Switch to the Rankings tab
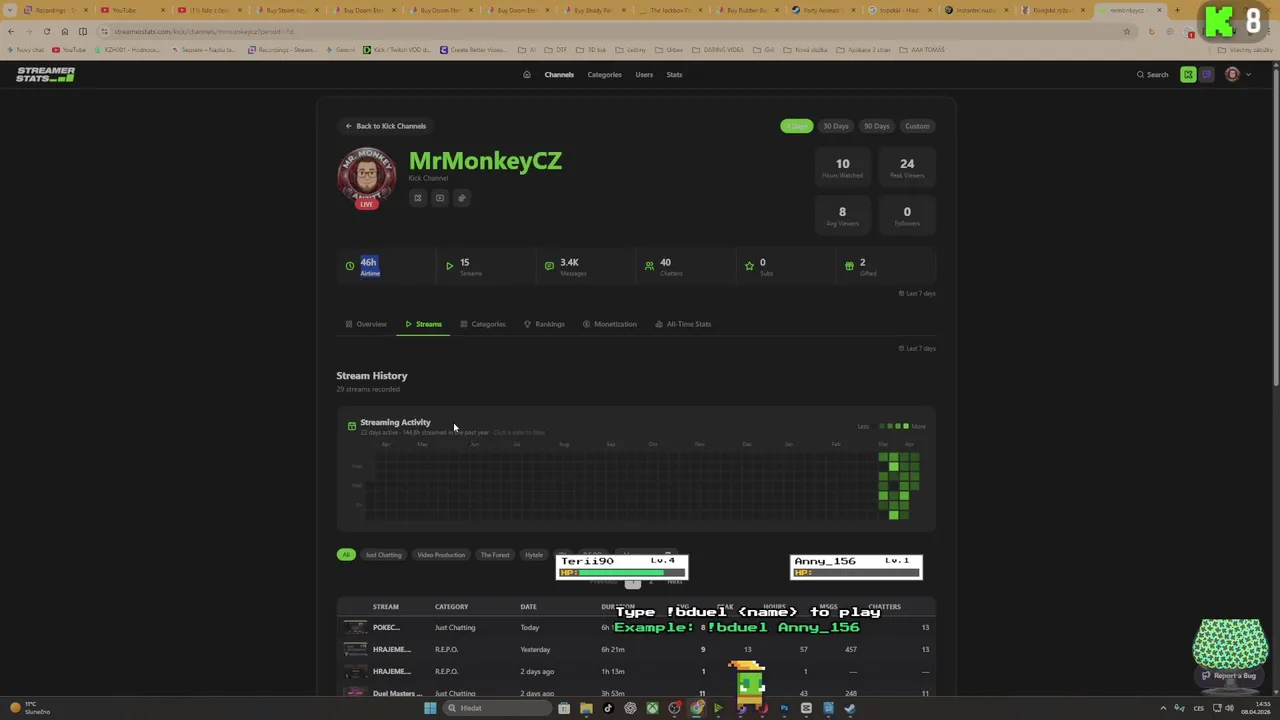The image size is (1280, 720). [x=544, y=324]
